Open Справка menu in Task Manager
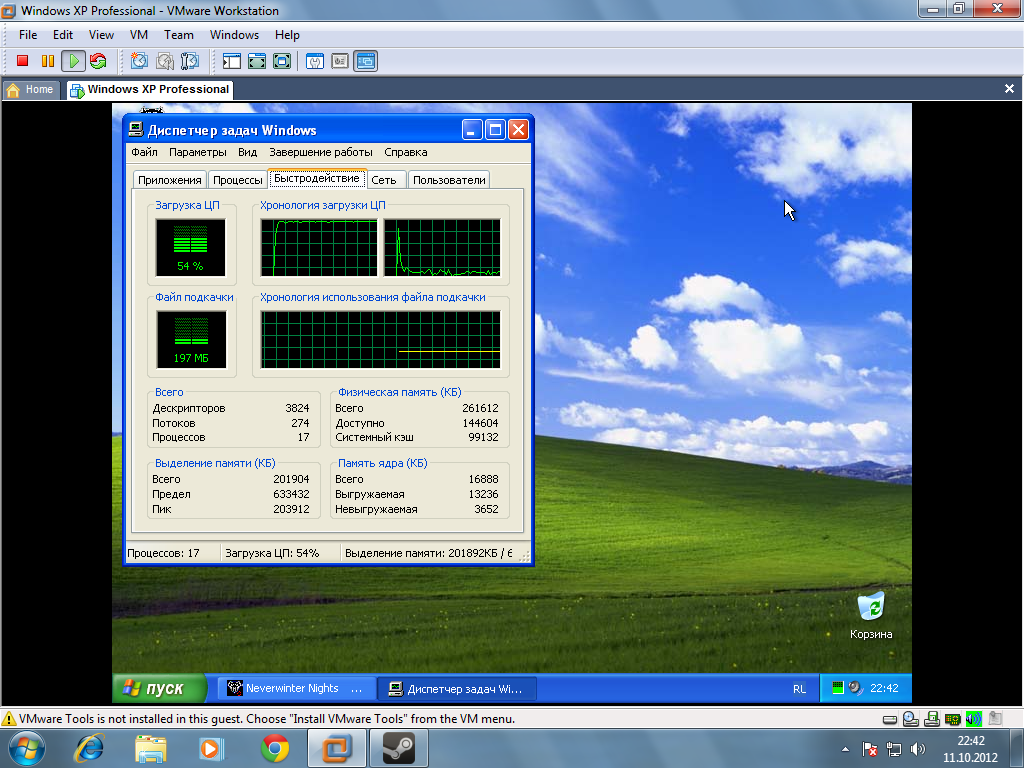Viewport: 1024px width, 768px height. tap(406, 152)
